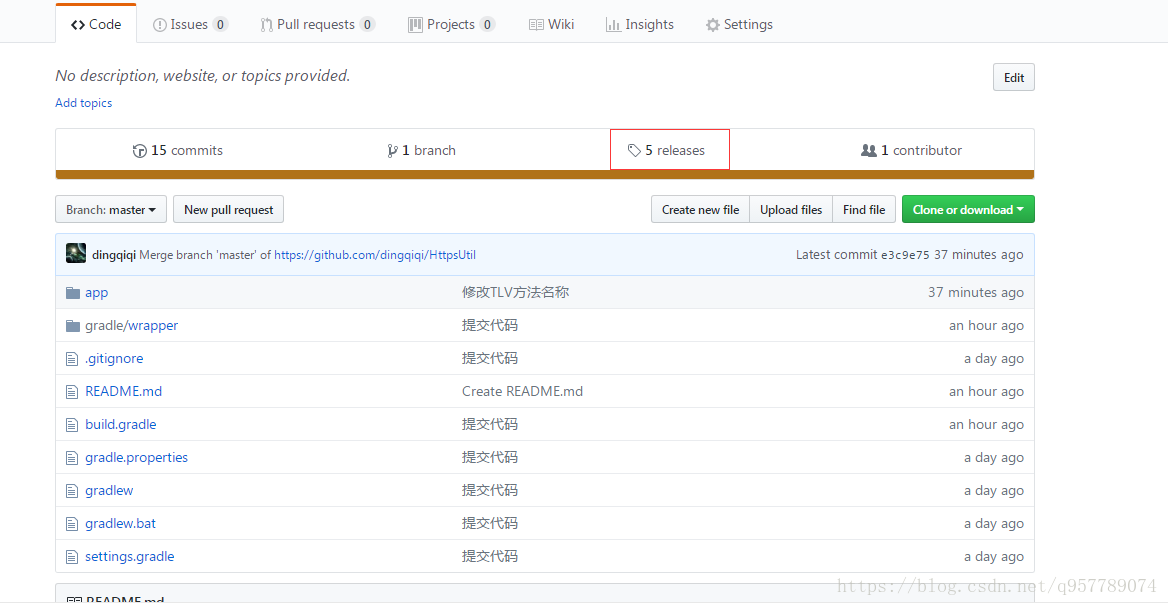Open the dingqiqi author link
This screenshot has width=1168, height=606.
click(x=114, y=255)
